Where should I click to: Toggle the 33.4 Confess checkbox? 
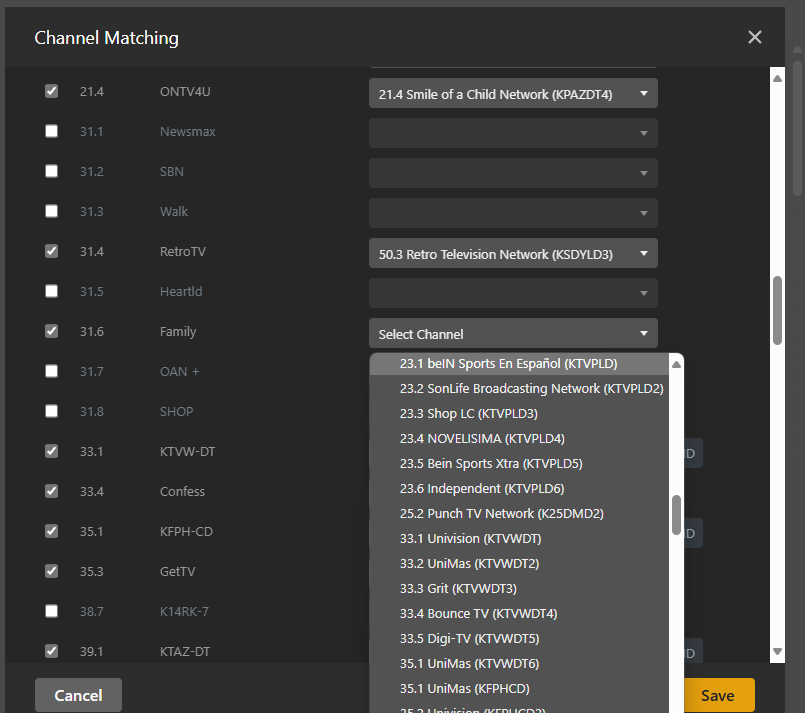[51, 491]
